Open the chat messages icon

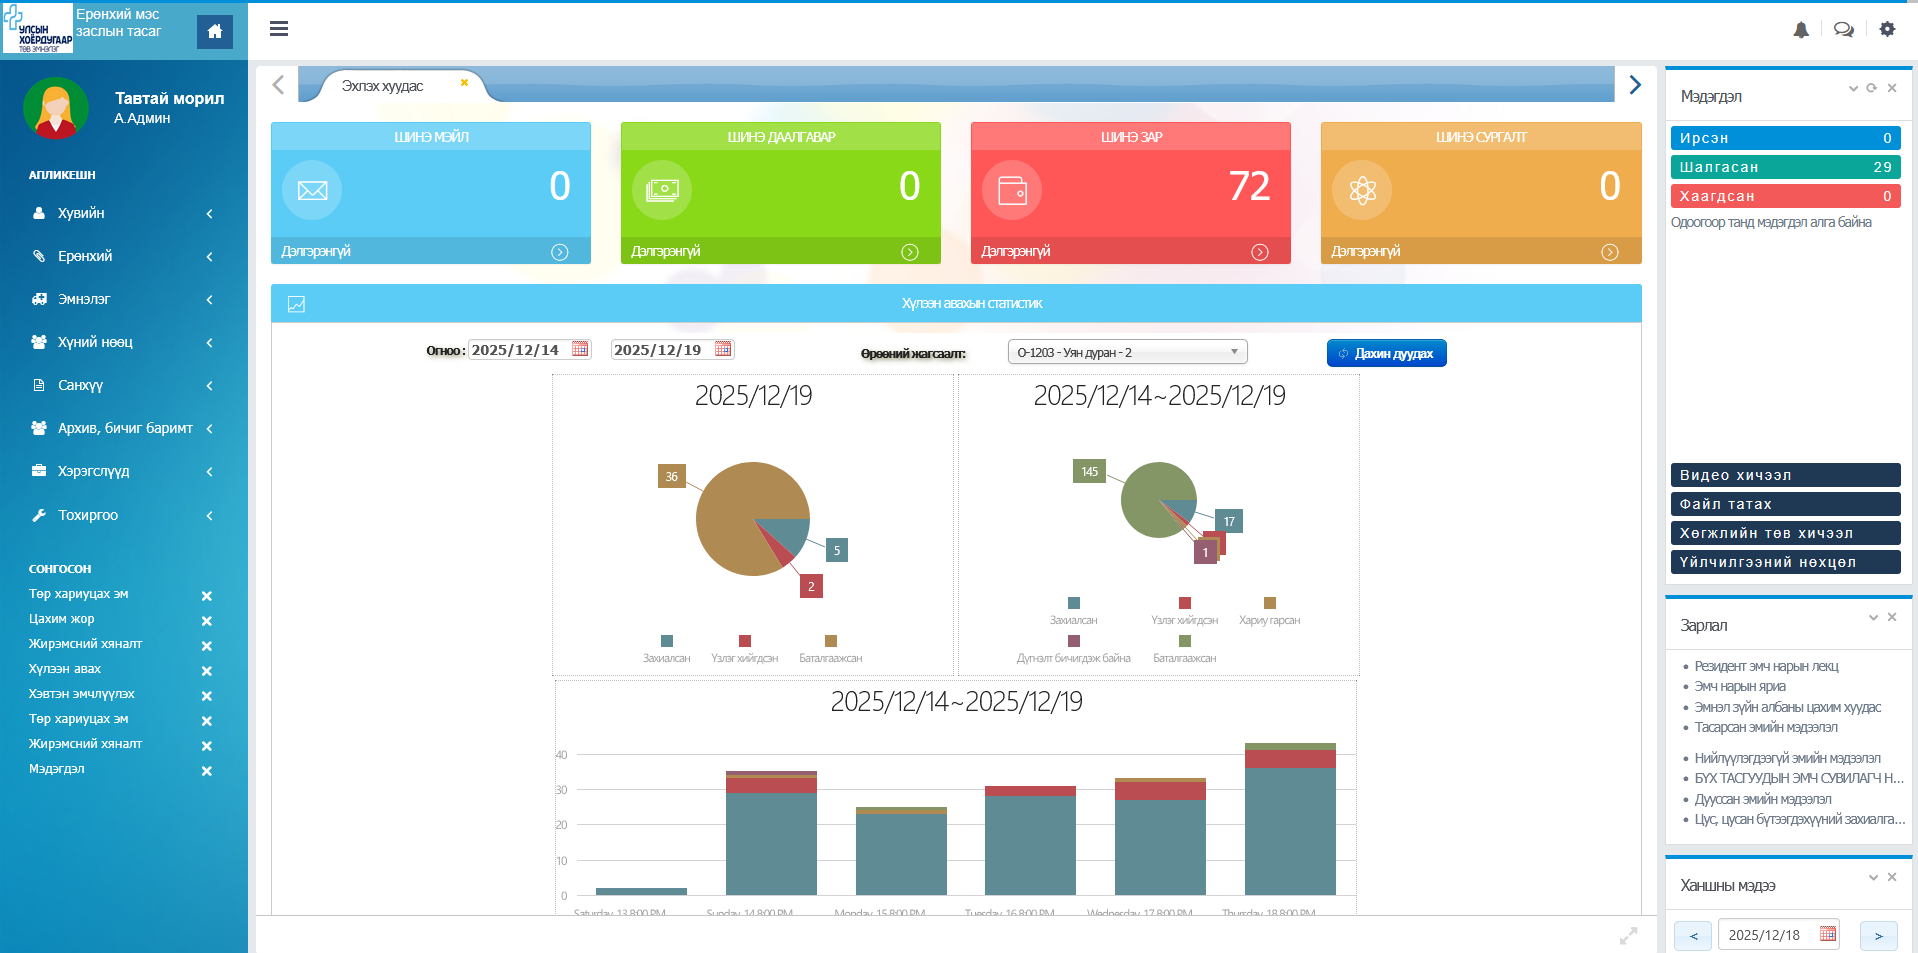point(1843,30)
